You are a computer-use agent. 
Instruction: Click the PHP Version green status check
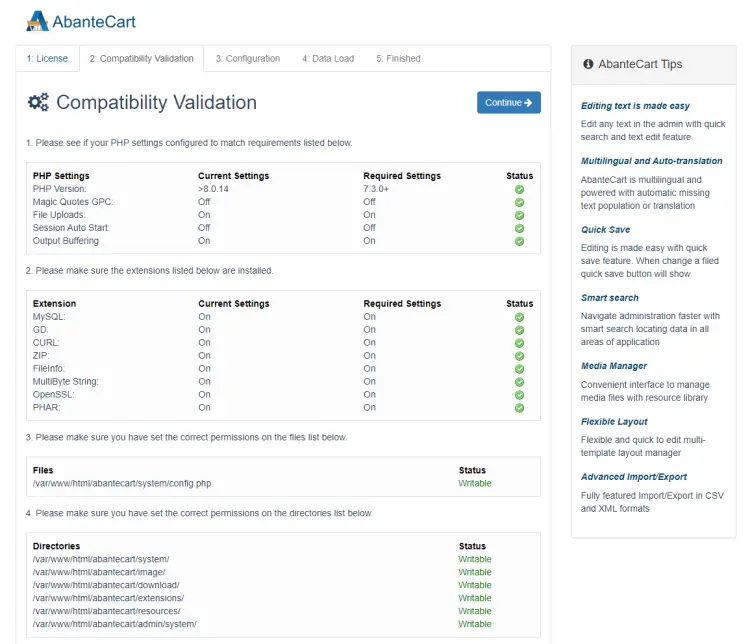(519, 189)
